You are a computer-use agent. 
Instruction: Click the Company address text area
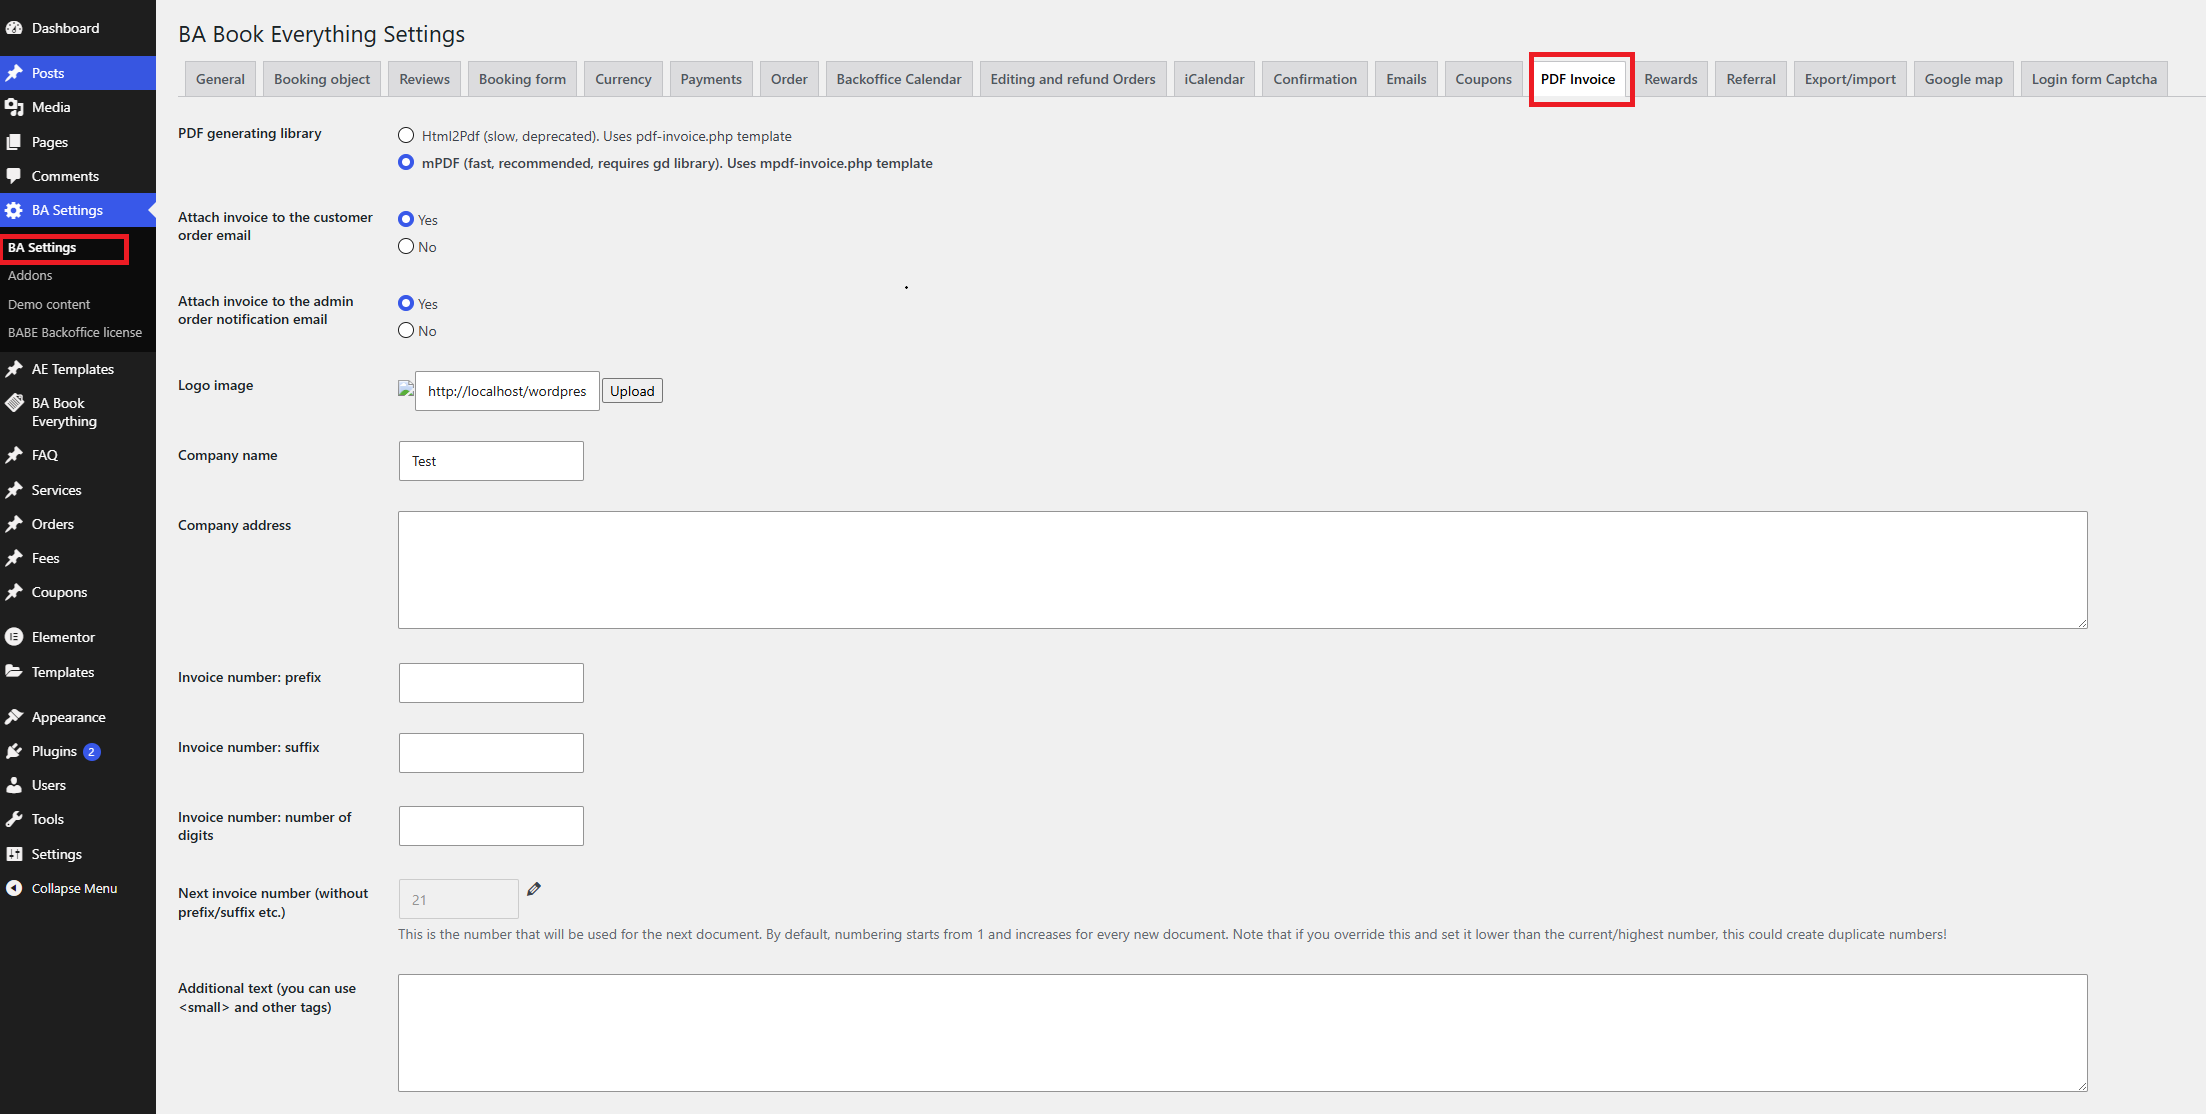(x=1243, y=570)
